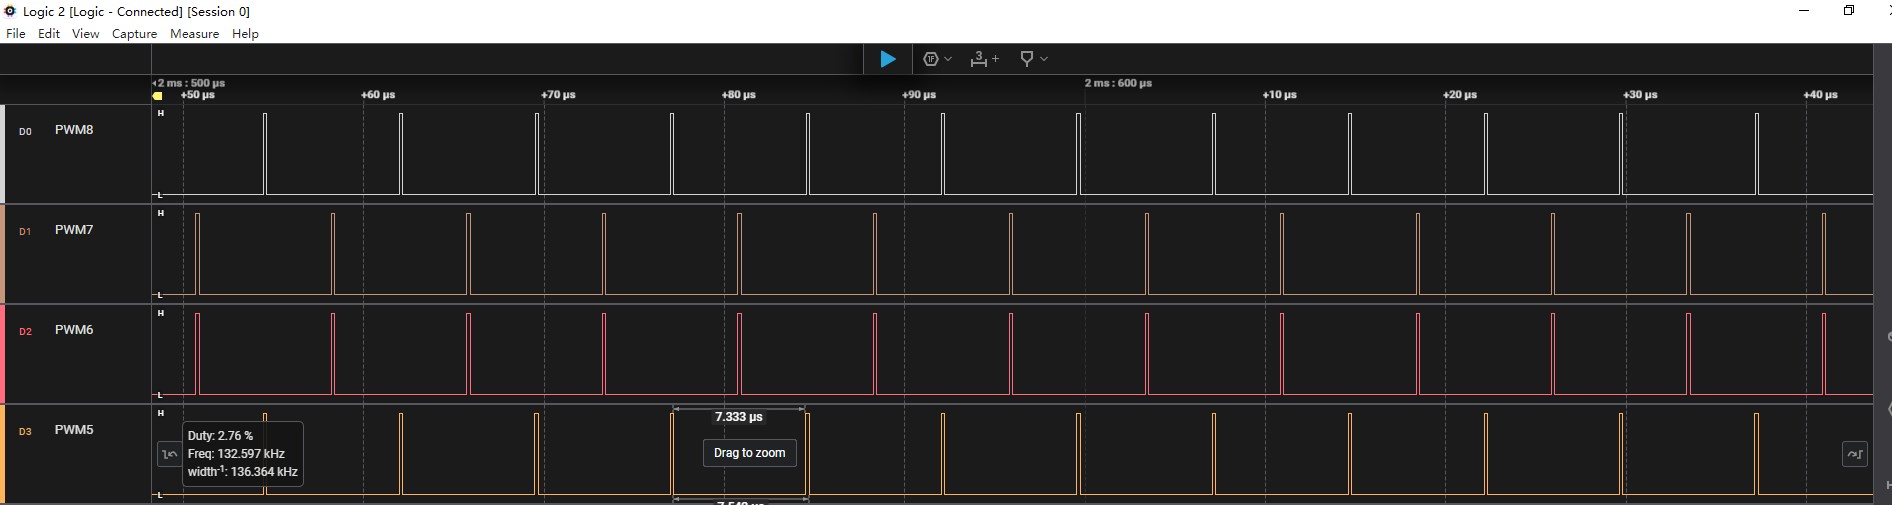Click the 2 ms : 600 µs timeline label
1892x505 pixels.
click(x=1118, y=83)
